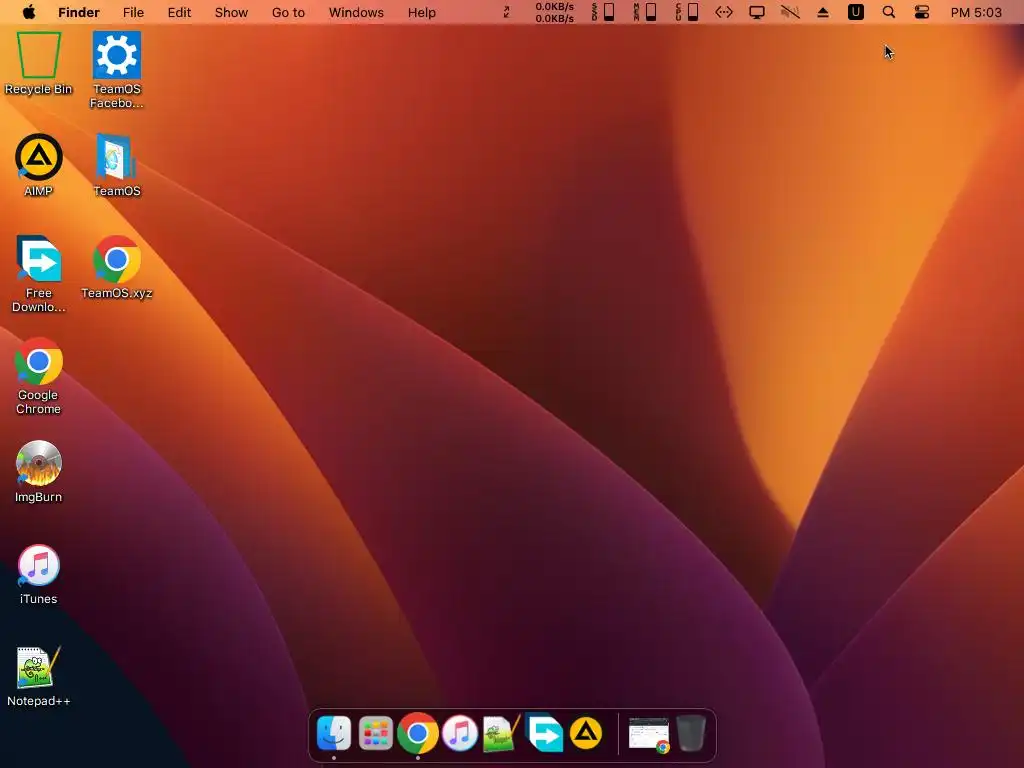Click the network speed arrows icon

point(506,12)
